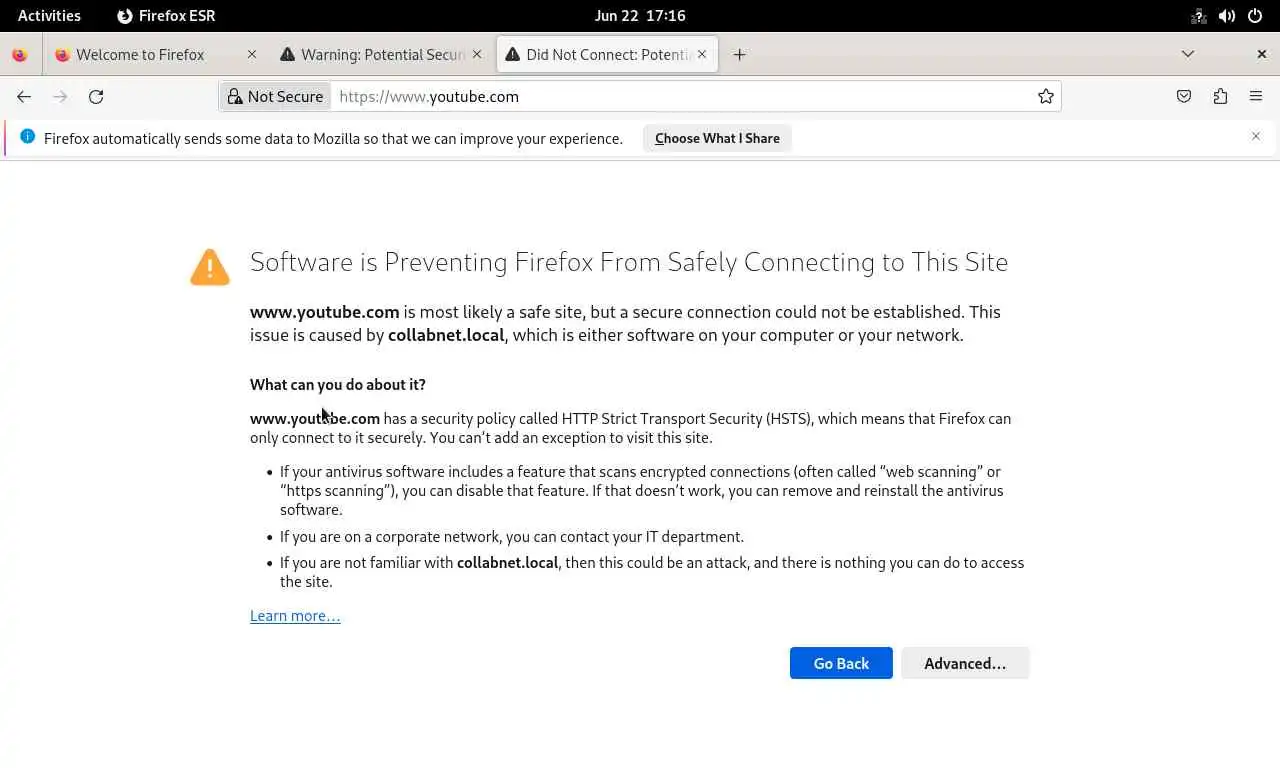Click the Firefox View pinned icon
1280x768 pixels.
[x=20, y=55]
